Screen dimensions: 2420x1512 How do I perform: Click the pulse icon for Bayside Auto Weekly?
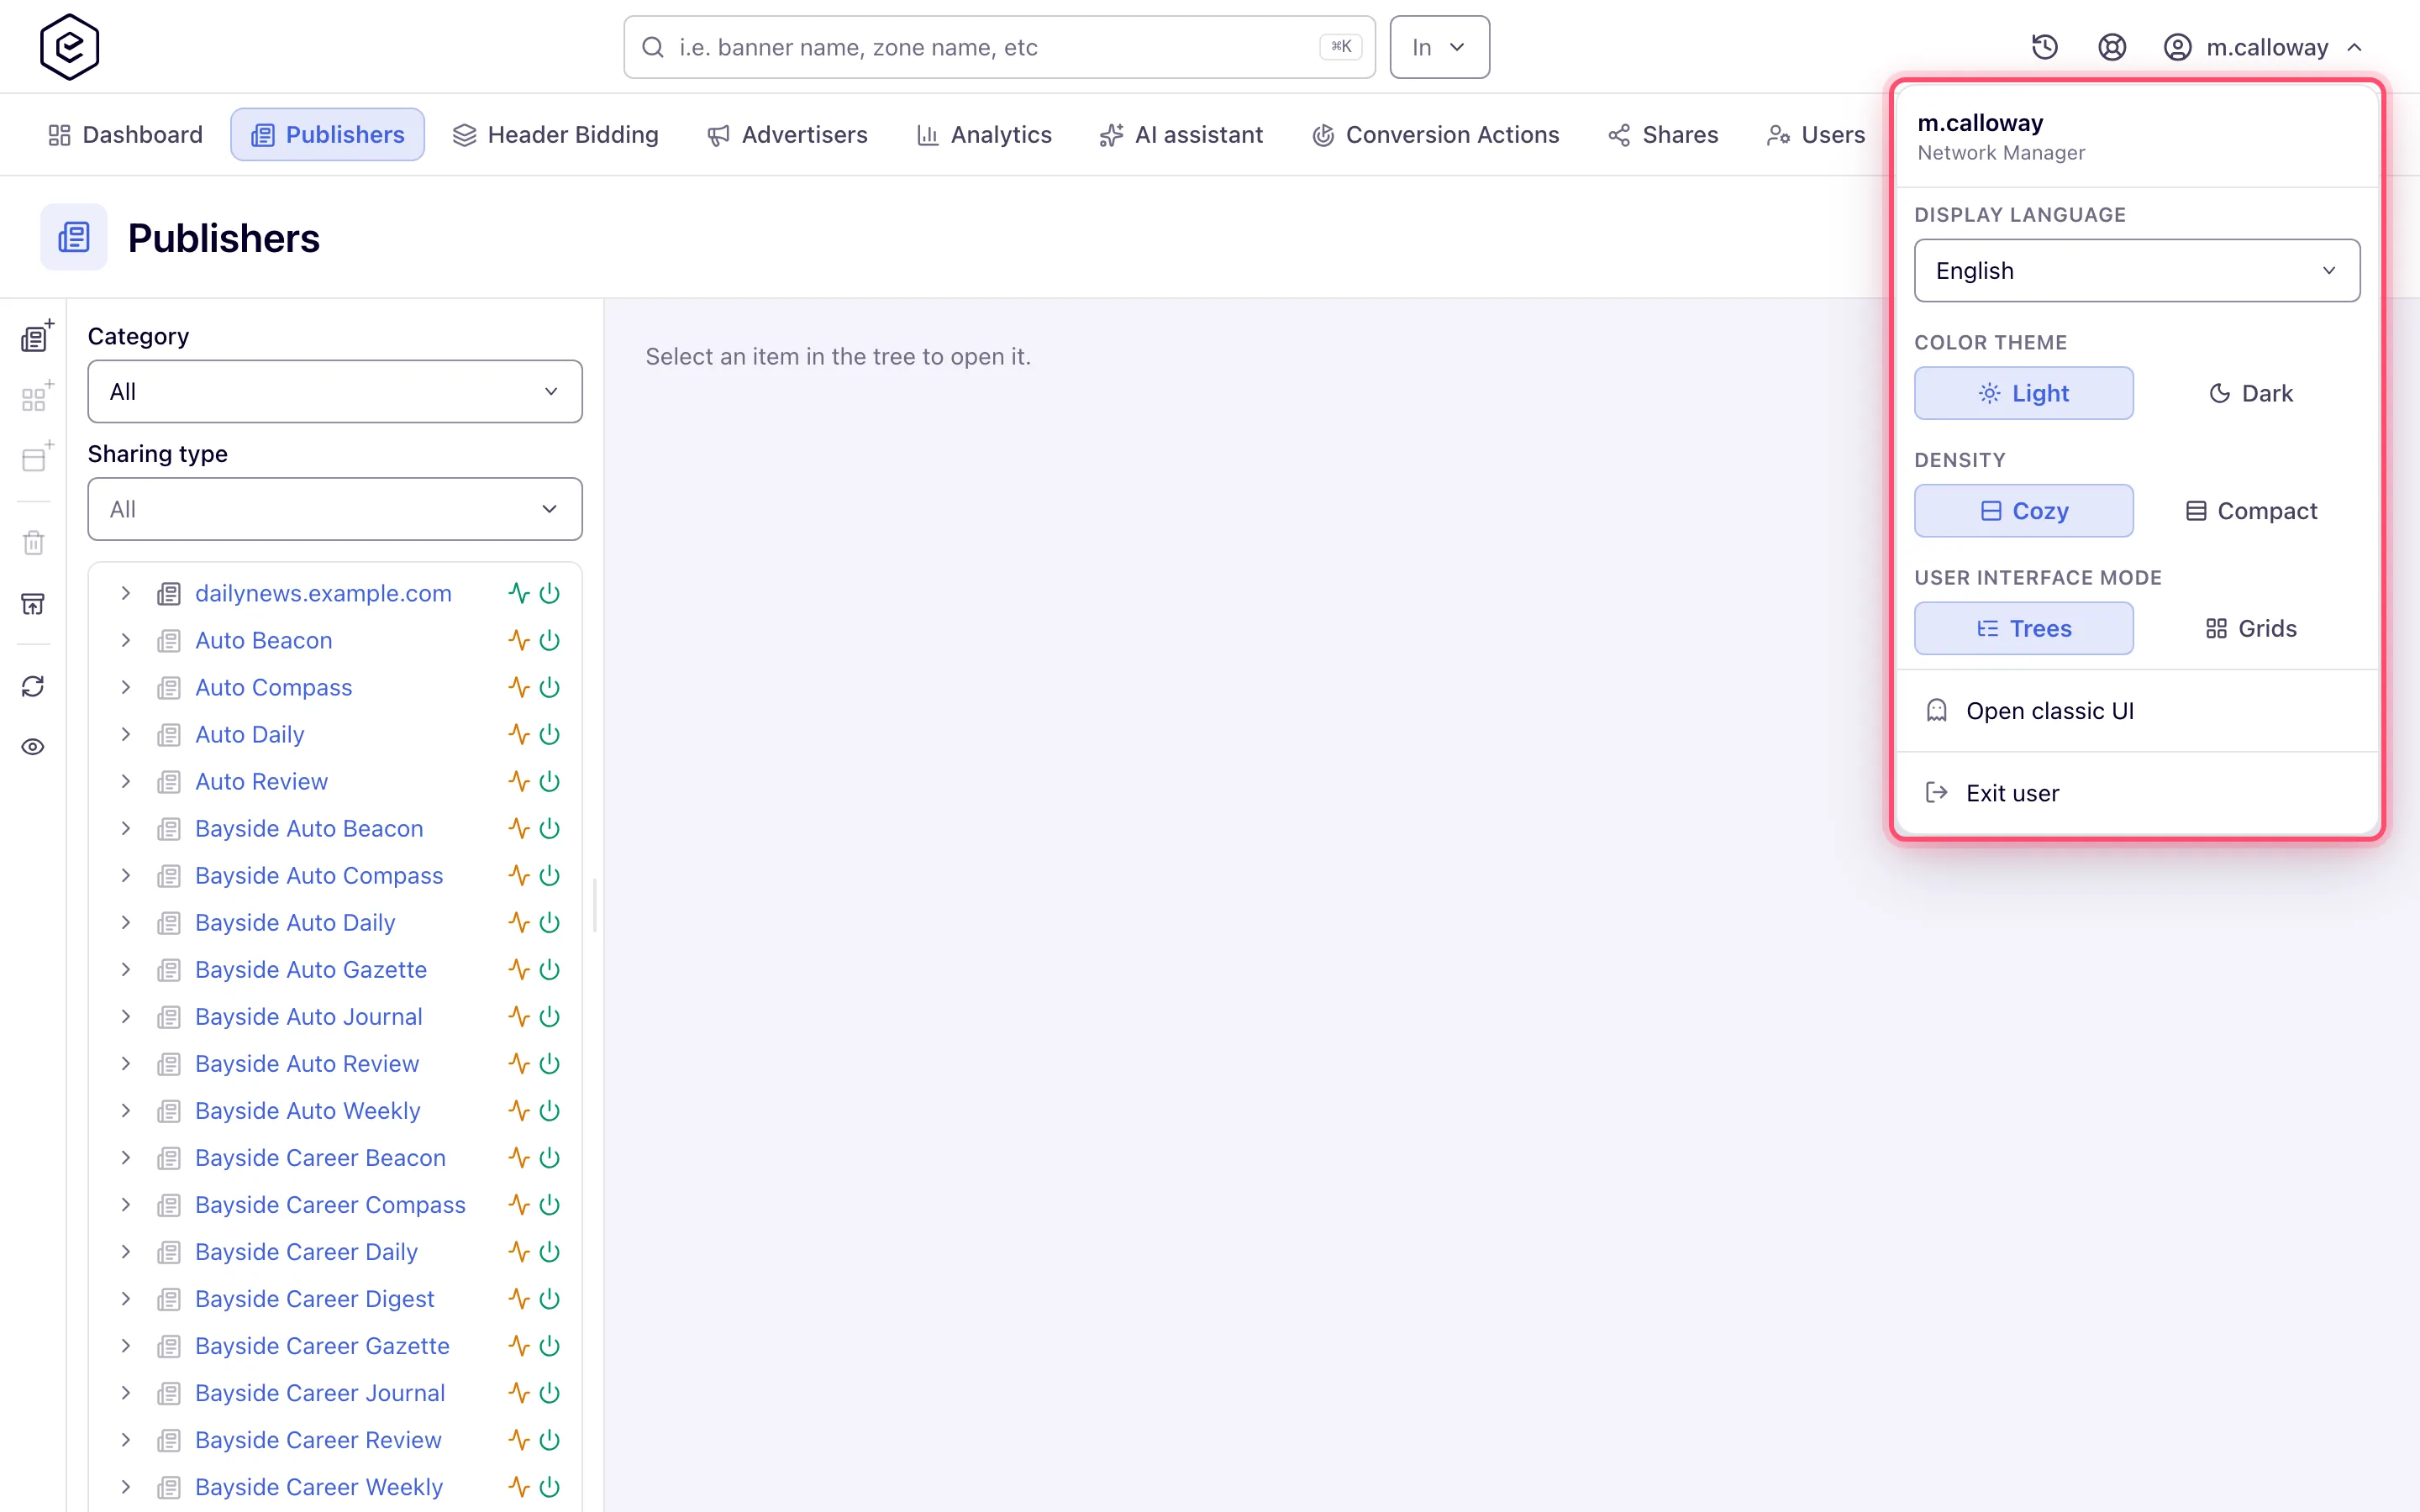point(518,1110)
